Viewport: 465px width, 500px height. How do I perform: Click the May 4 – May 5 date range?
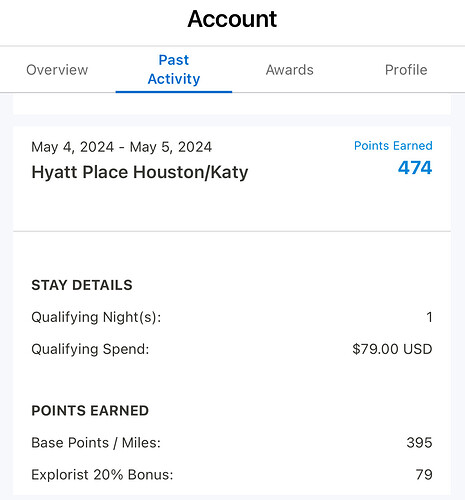122,147
